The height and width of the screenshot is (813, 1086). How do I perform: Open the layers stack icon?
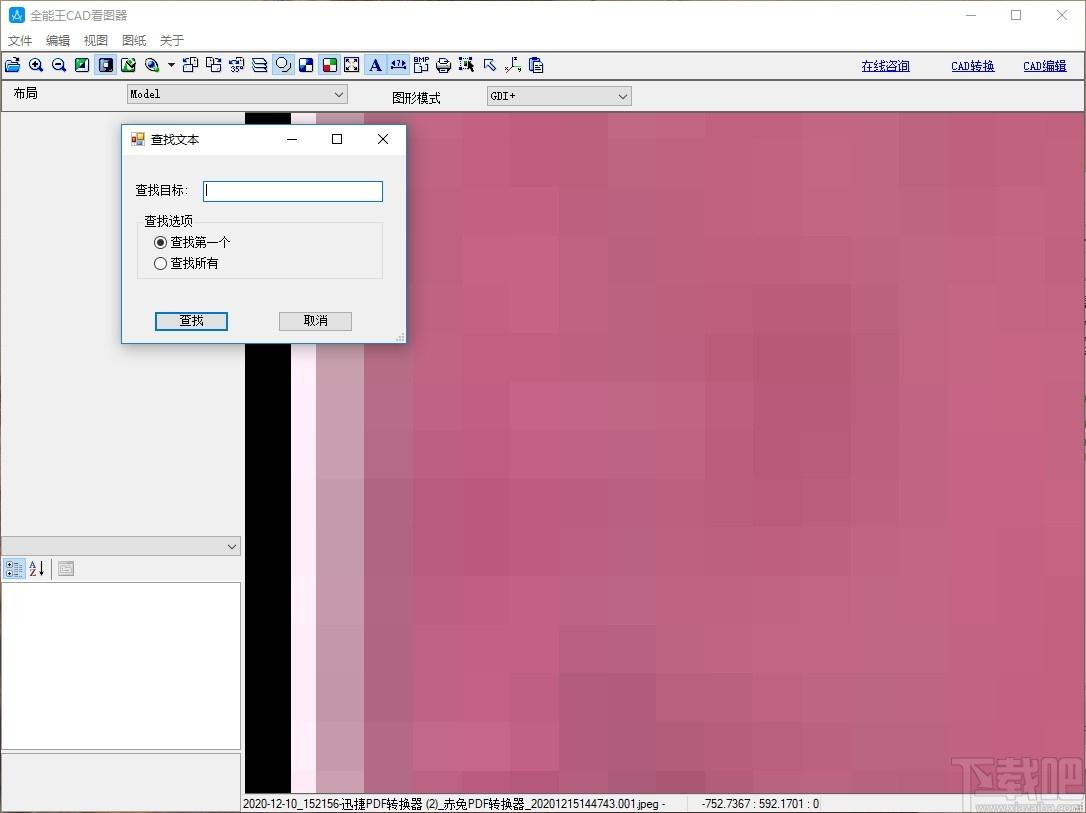pyautogui.click(x=260, y=65)
